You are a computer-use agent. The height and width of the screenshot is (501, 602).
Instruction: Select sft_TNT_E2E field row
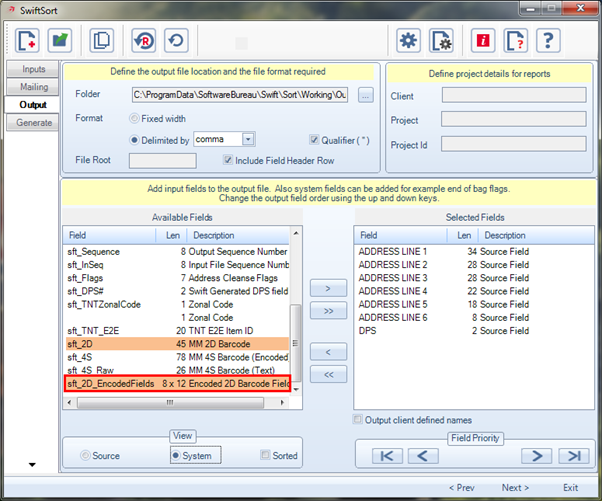[177, 331]
